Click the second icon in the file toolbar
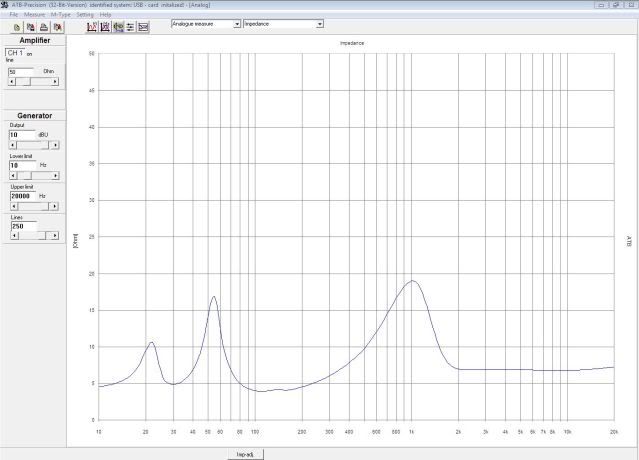 [31, 27]
